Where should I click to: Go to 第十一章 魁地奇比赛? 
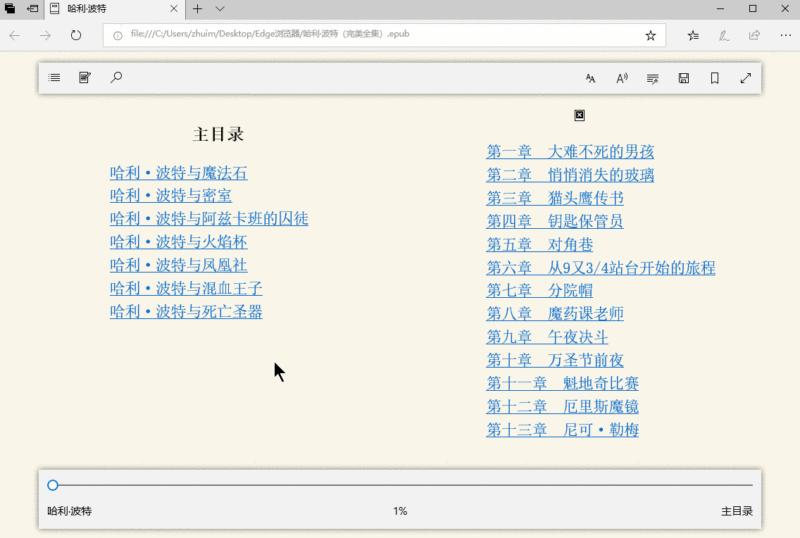point(562,383)
